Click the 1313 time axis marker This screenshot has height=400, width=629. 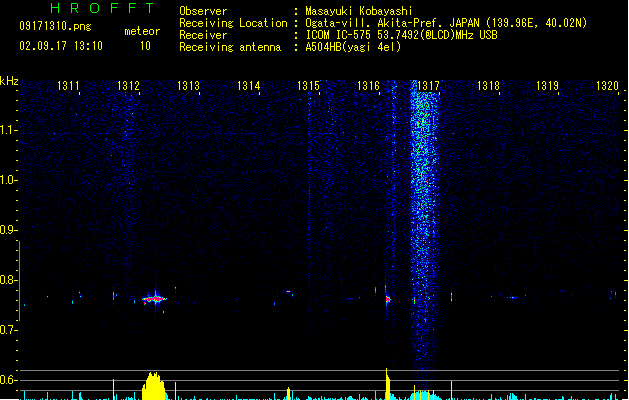[x=188, y=86]
